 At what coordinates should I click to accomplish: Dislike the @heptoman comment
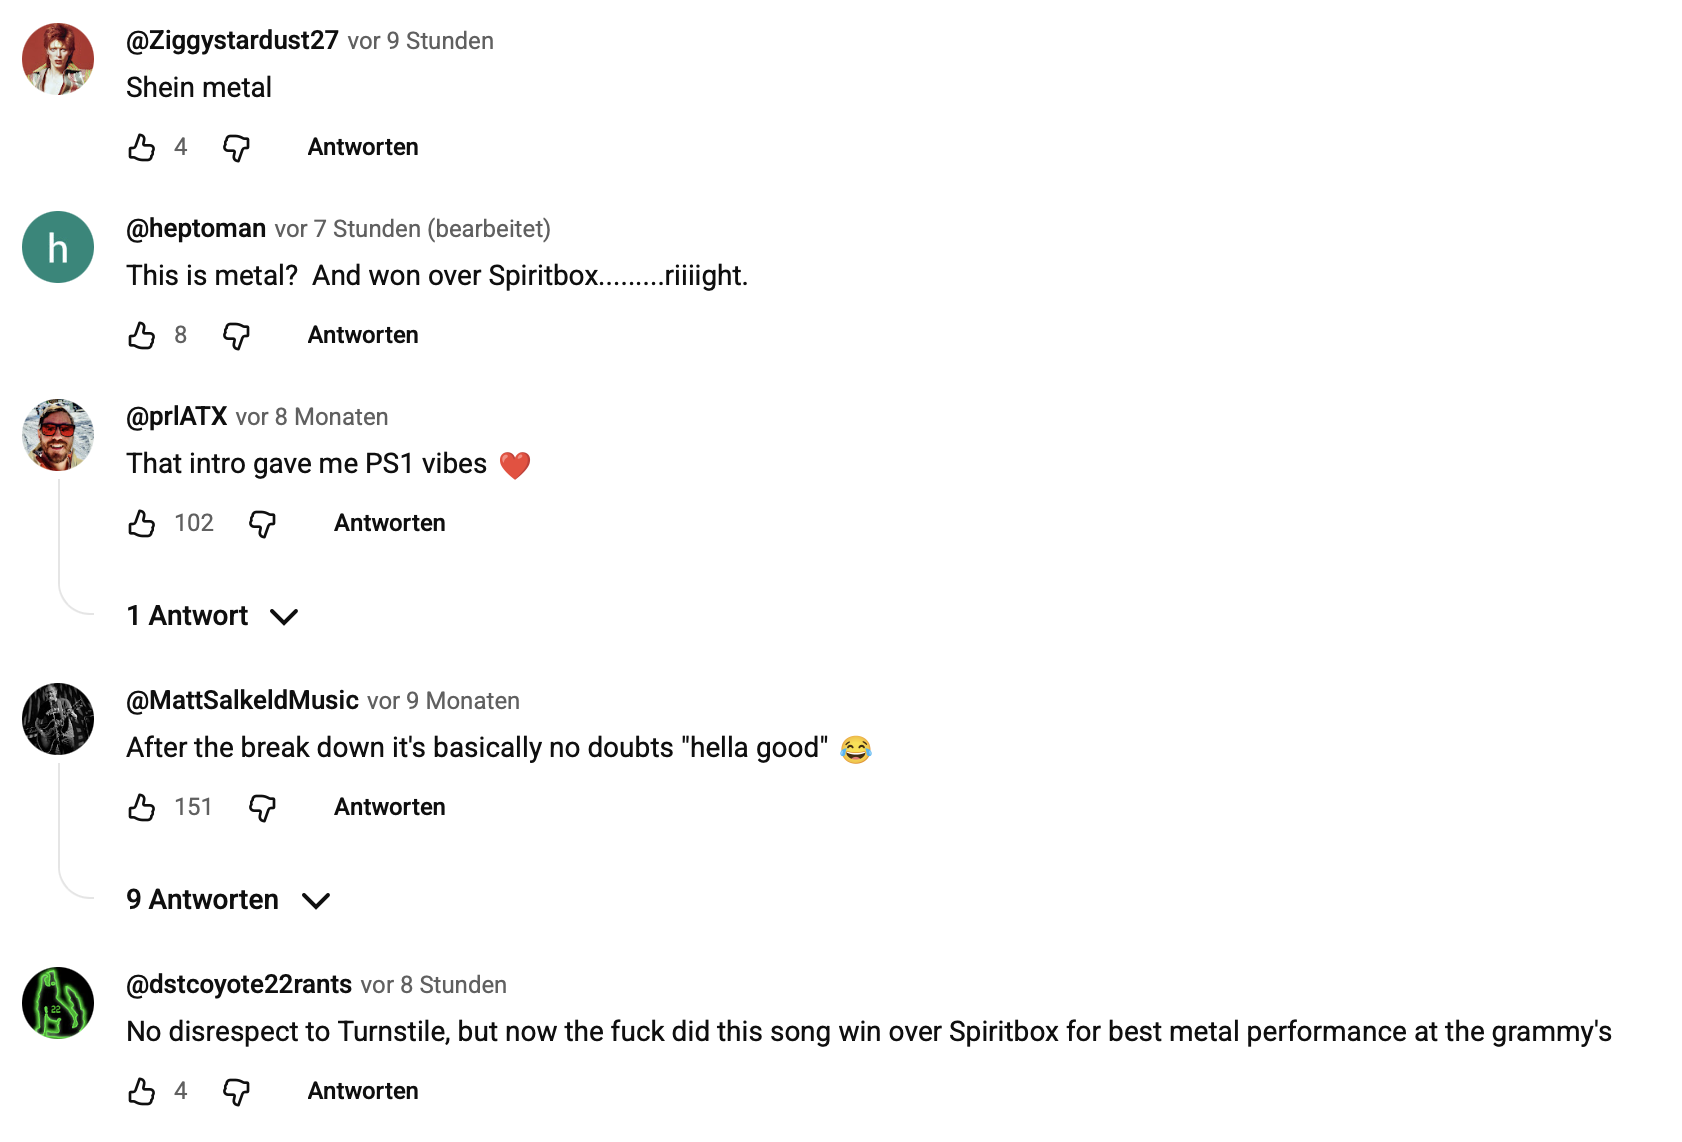(x=236, y=336)
